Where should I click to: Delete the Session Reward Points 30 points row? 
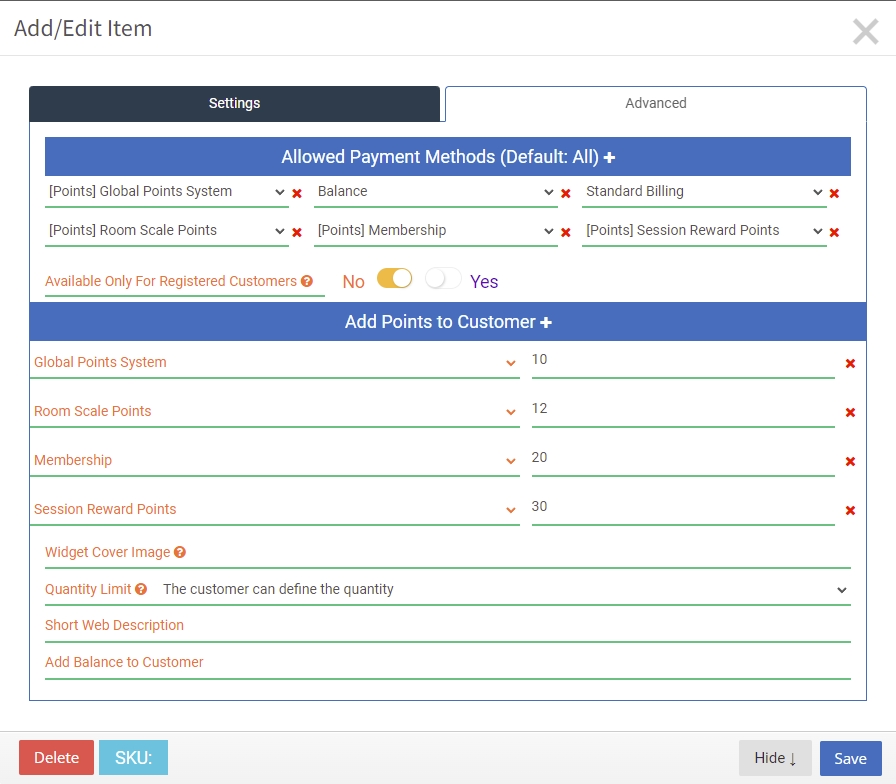(x=850, y=510)
